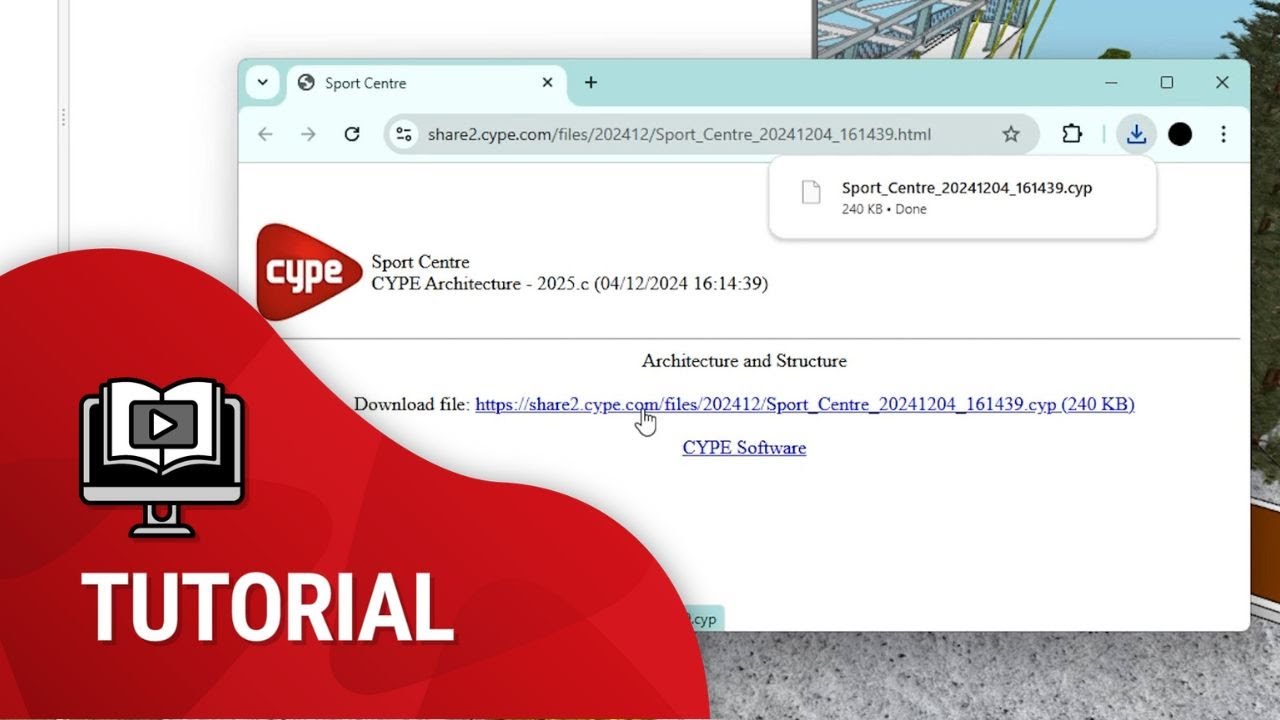Open the Downloads icon in the toolbar
Image resolution: width=1280 pixels, height=720 pixels.
[1136, 133]
